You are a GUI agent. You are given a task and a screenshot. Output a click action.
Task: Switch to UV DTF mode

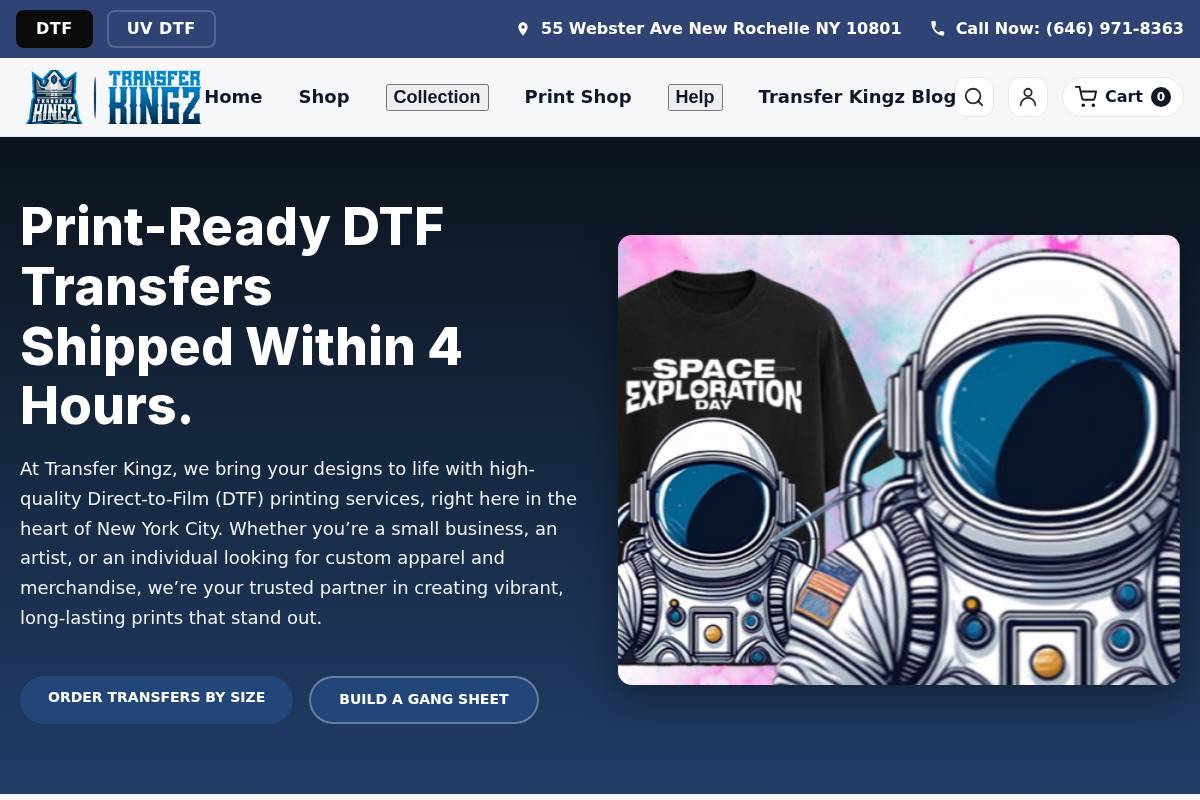pyautogui.click(x=161, y=28)
